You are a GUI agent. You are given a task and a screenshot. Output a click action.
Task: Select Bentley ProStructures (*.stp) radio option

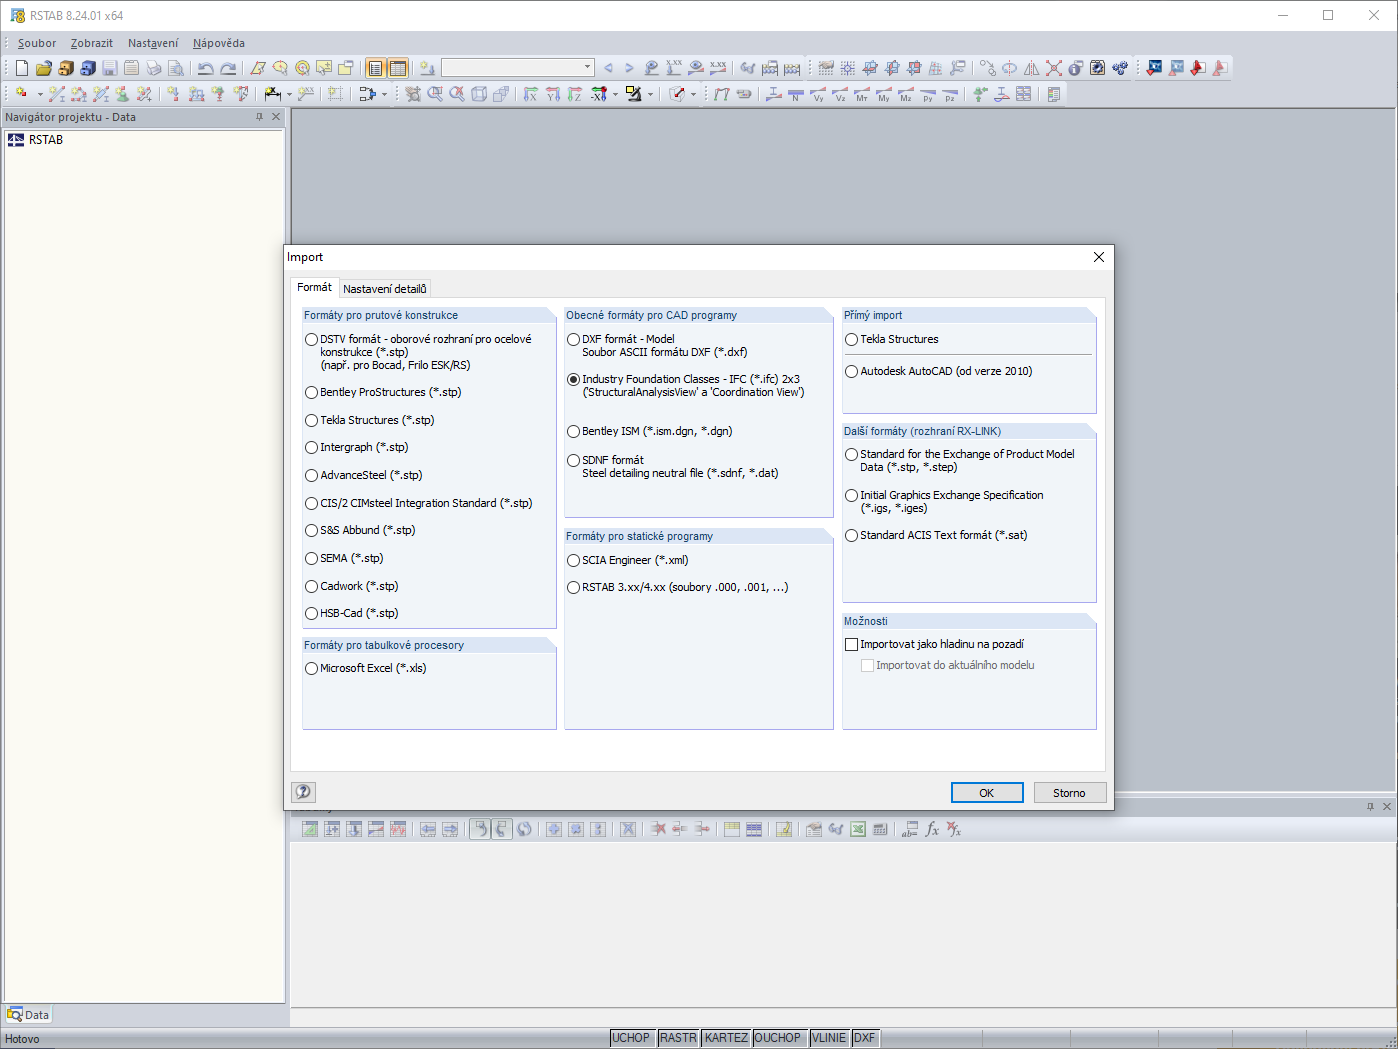pyautogui.click(x=312, y=393)
